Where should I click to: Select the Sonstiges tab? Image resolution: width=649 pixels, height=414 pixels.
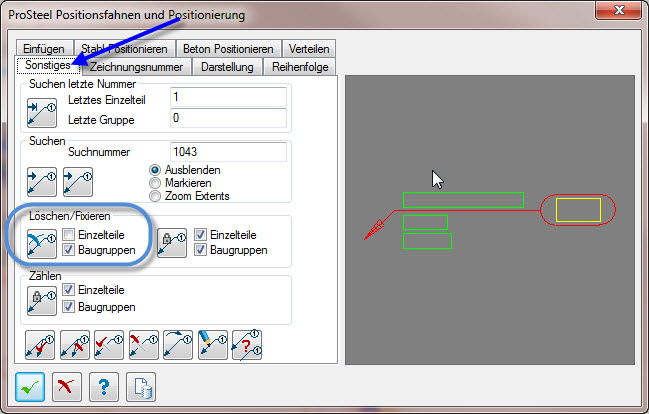(x=48, y=65)
